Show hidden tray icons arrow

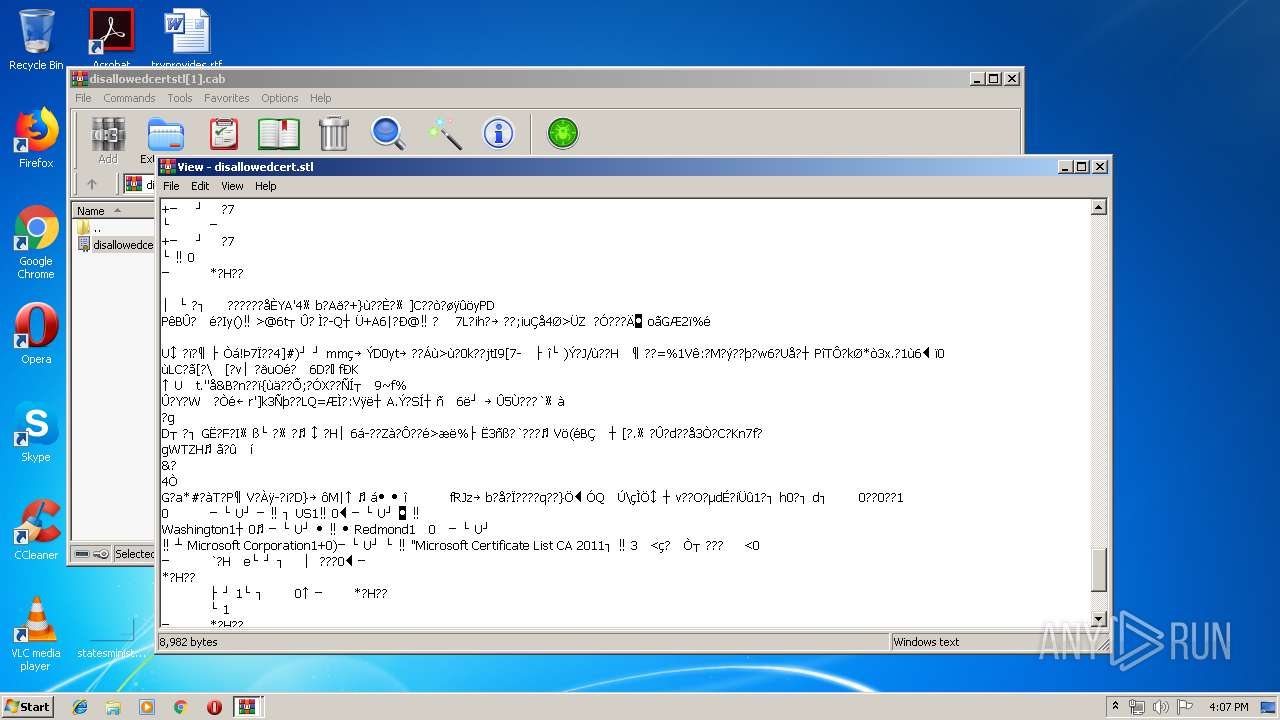pyautogui.click(x=1115, y=707)
